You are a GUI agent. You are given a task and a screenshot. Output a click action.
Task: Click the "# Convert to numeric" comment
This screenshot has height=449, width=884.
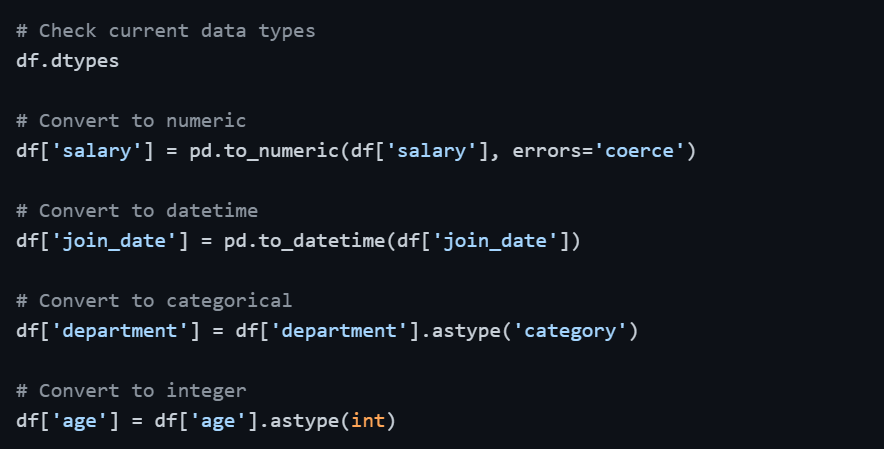[x=130, y=121]
